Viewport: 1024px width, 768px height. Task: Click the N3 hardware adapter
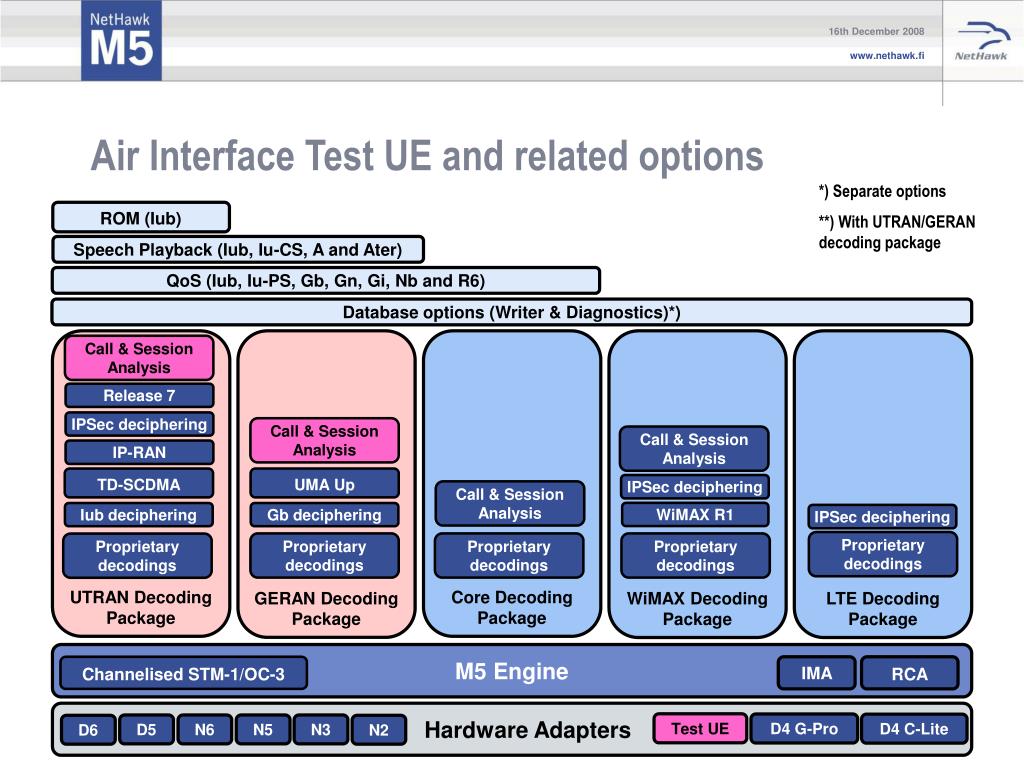pos(321,729)
